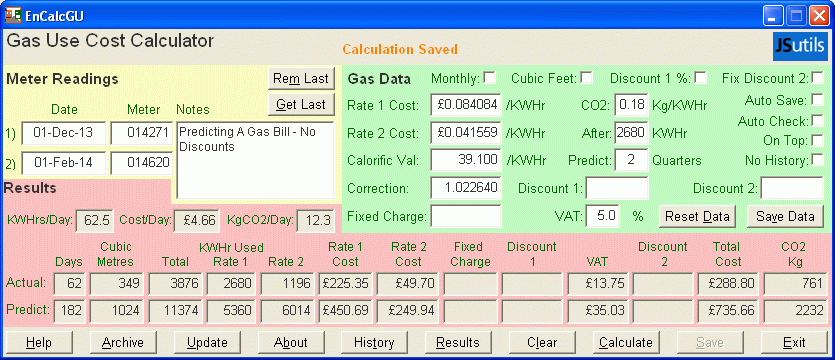The height and width of the screenshot is (360, 835).
Task: Focus the empty Fixed Charge field
Action: pyautogui.click(x=466, y=216)
